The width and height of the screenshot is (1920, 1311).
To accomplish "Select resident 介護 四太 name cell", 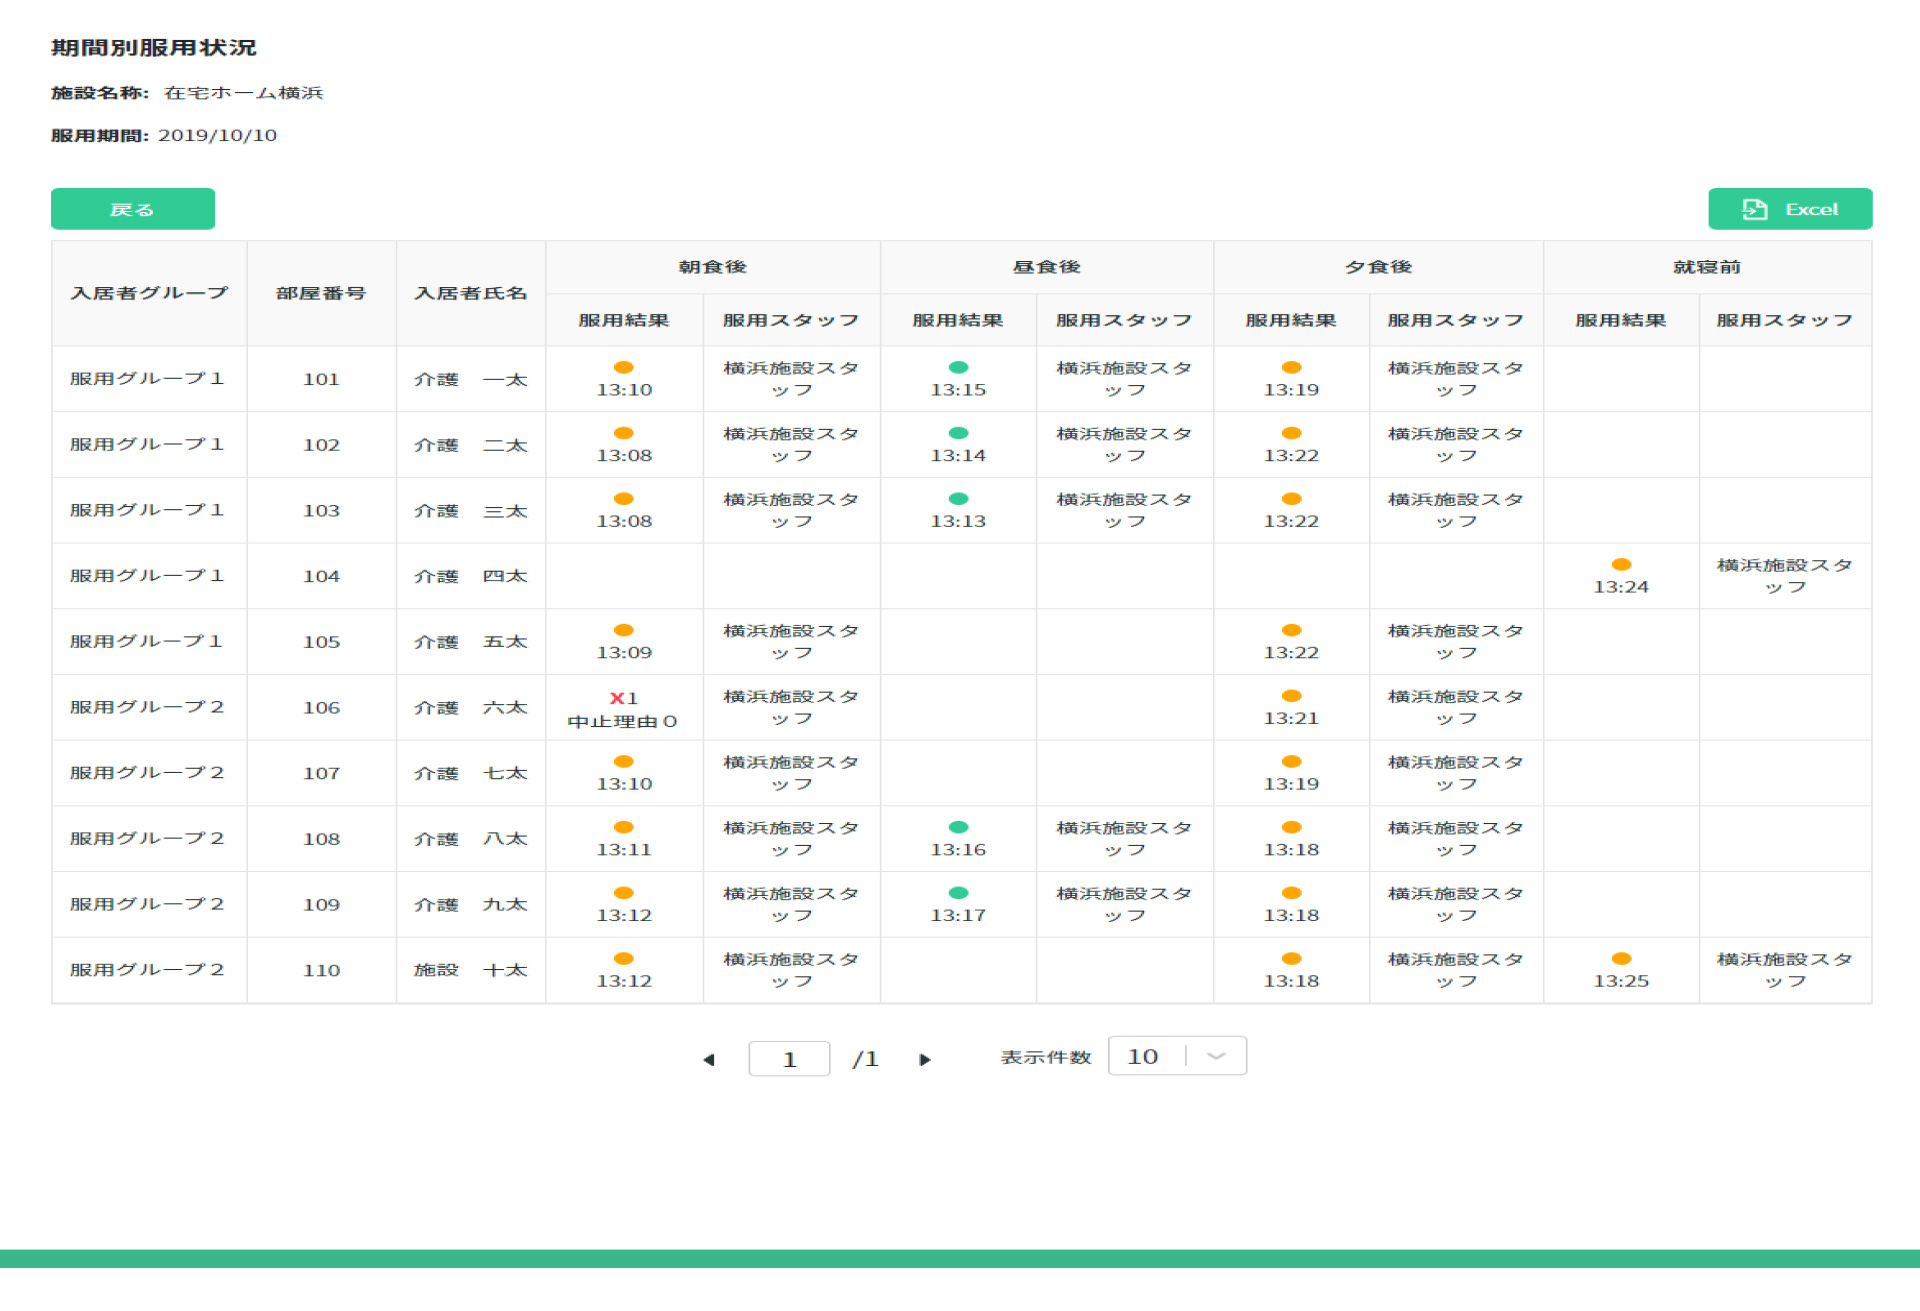I will pyautogui.click(x=470, y=576).
